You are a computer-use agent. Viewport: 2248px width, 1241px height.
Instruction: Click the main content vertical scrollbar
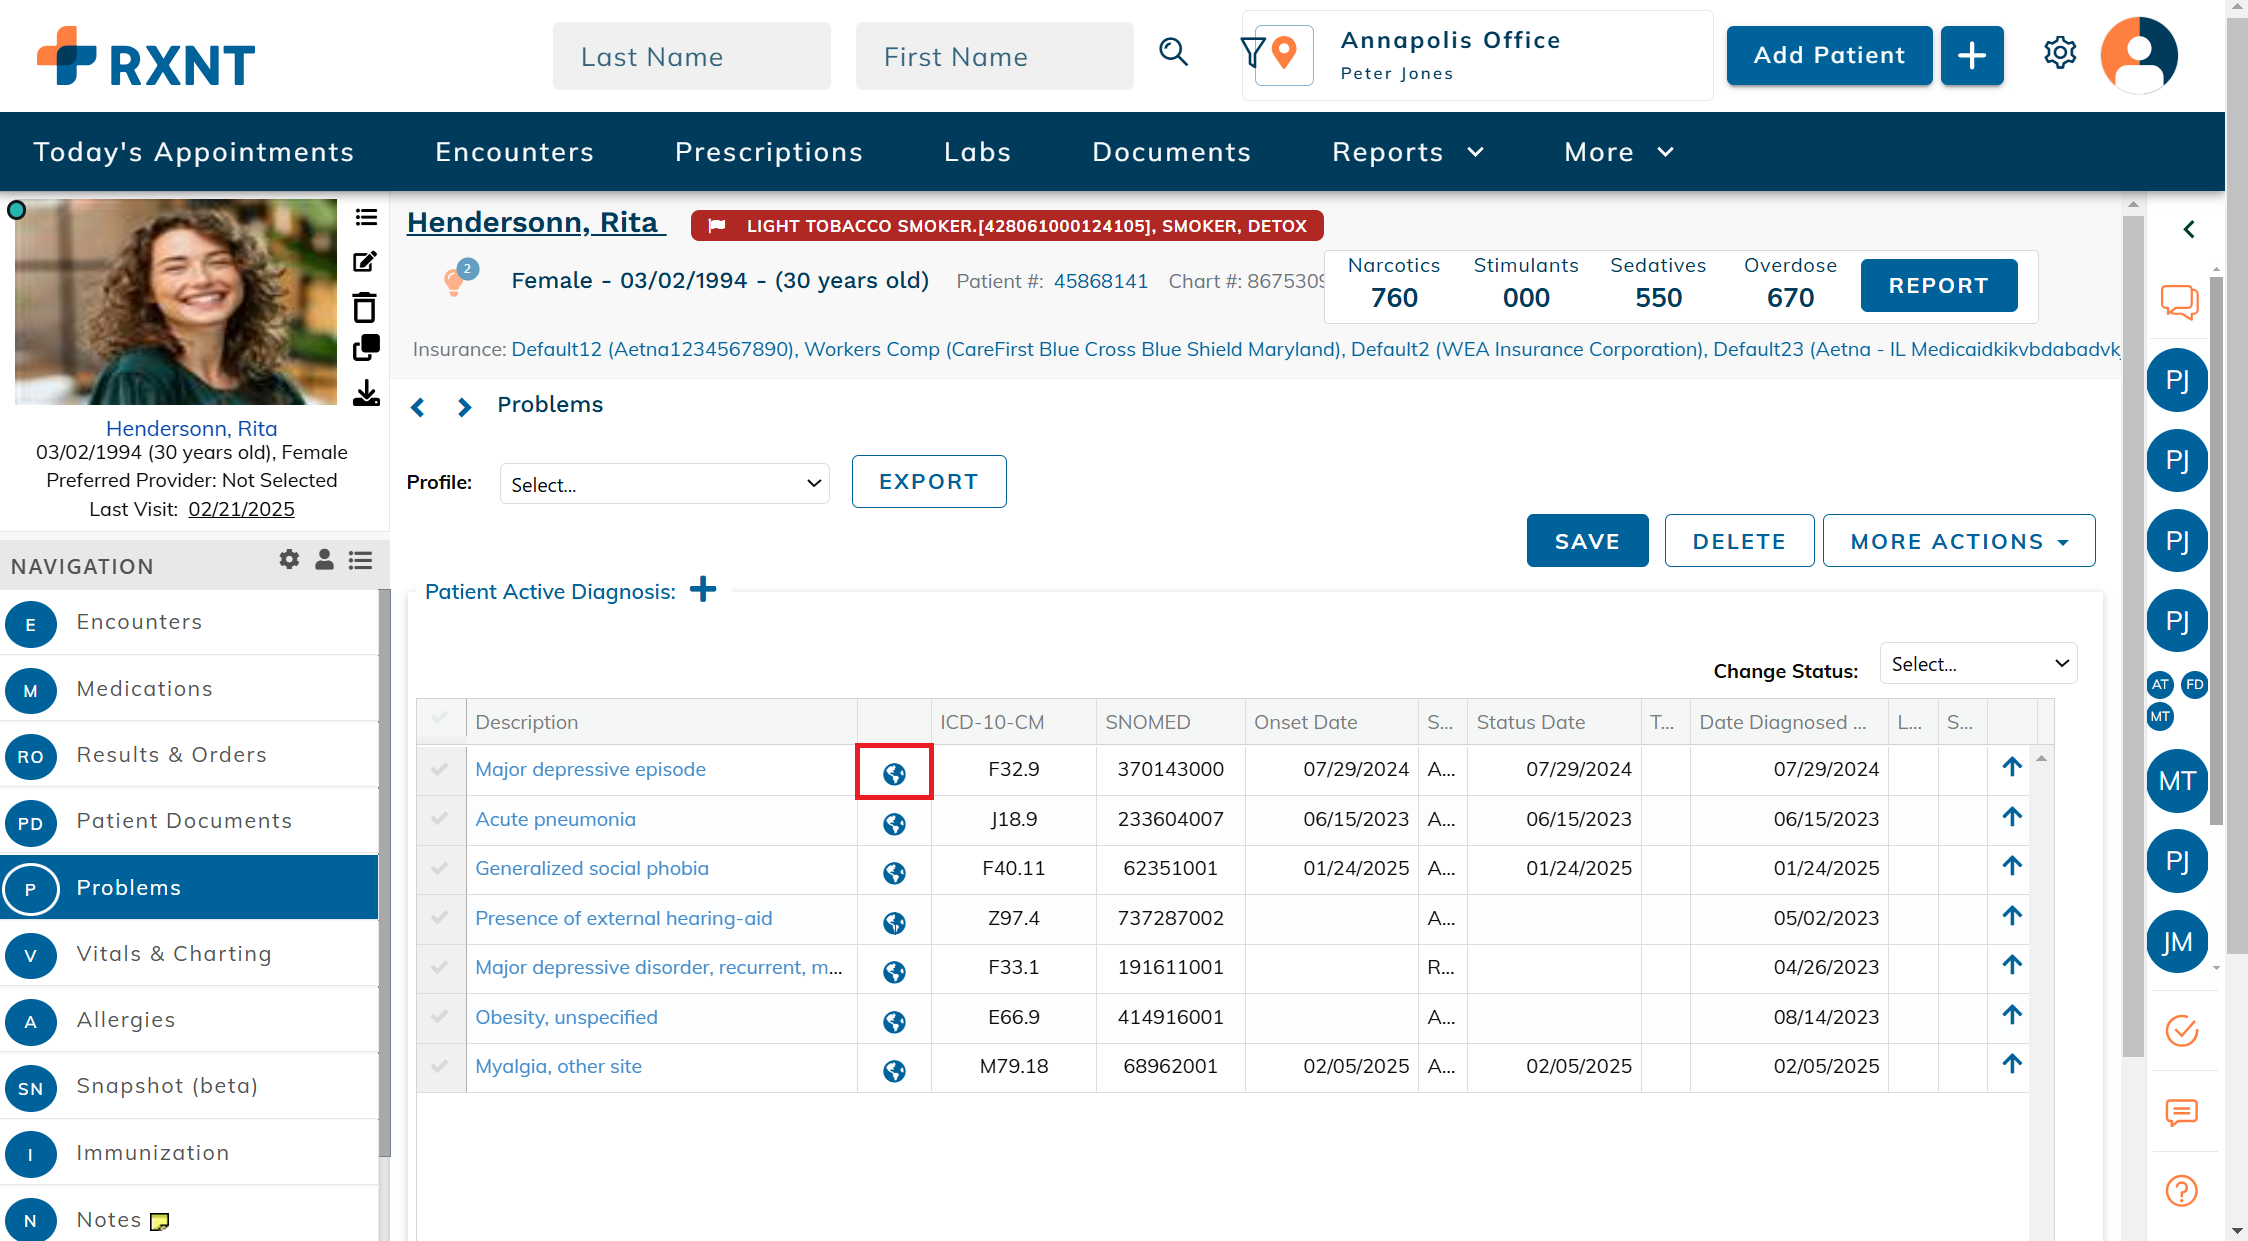pyautogui.click(x=2133, y=636)
